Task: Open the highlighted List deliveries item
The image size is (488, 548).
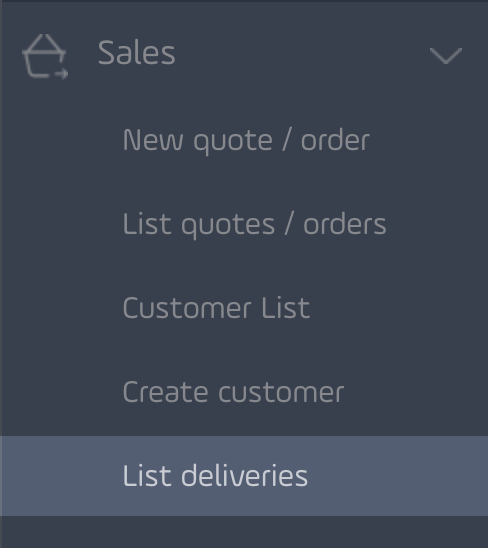Action: (x=244, y=476)
